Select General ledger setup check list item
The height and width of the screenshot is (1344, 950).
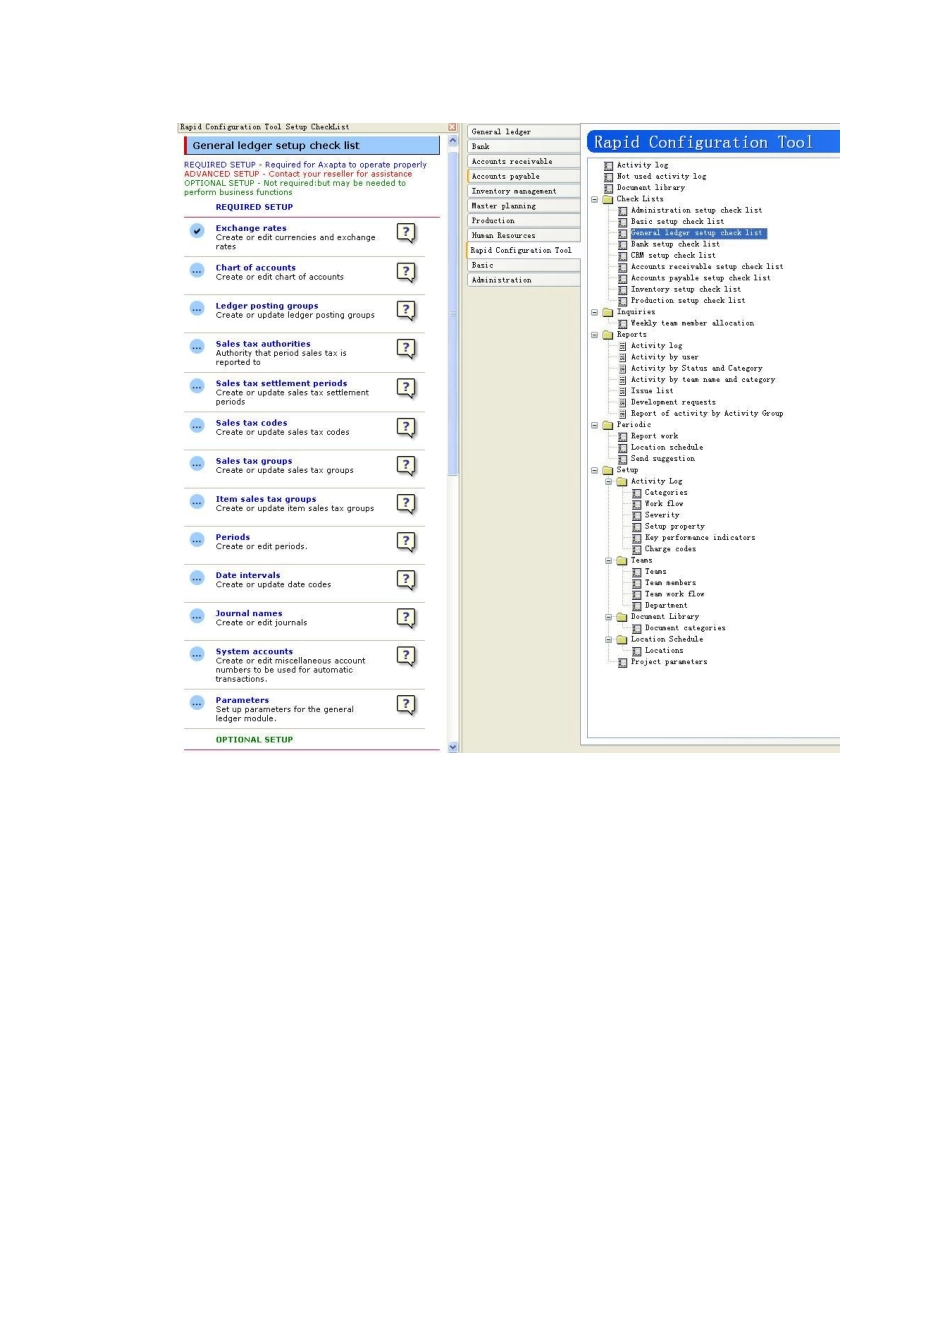click(697, 233)
